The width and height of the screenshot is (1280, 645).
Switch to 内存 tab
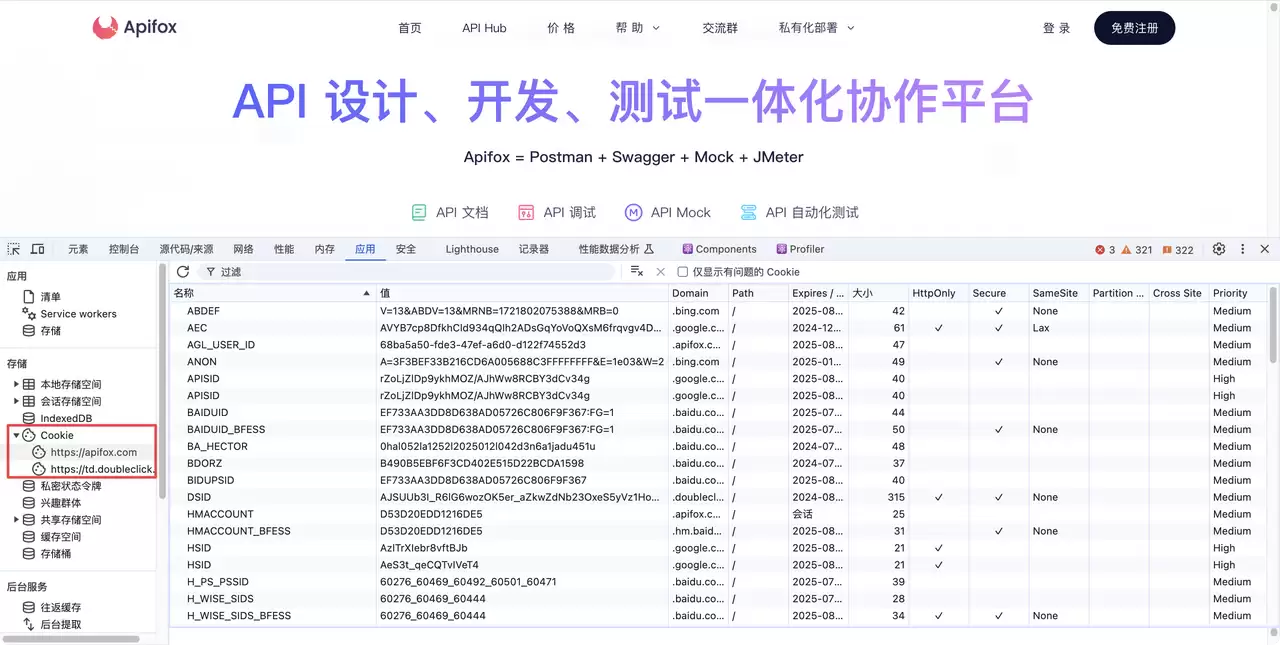tap(324, 249)
